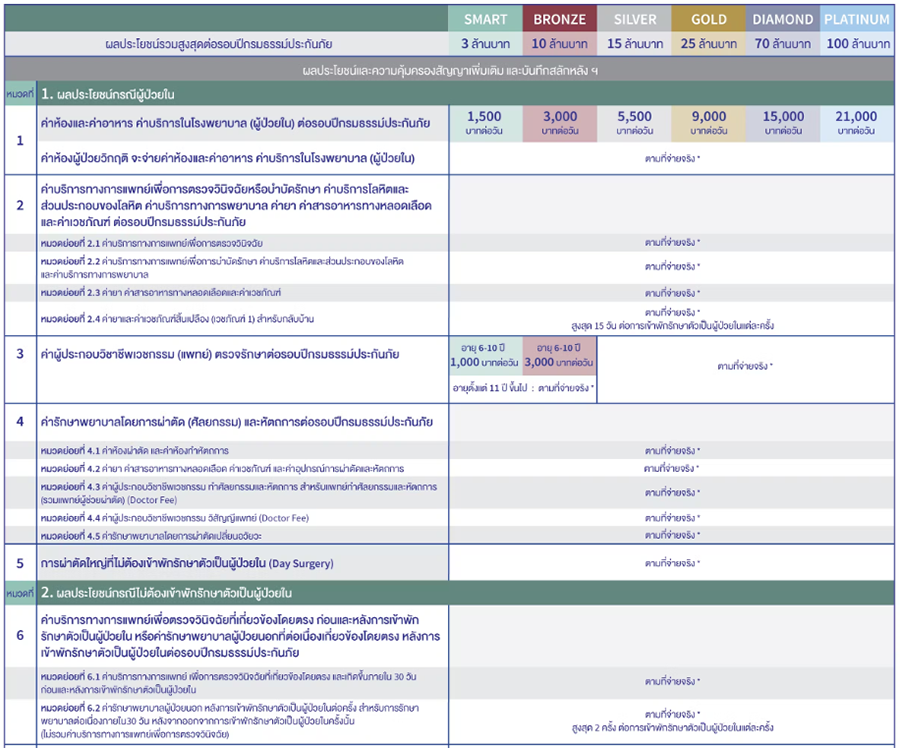This screenshot has width=900, height=748.
Task: Click section header 2. ผลประโยชน์กรณีไม่ต้องเข้าพักรักษาตัว
Action: 166,593
